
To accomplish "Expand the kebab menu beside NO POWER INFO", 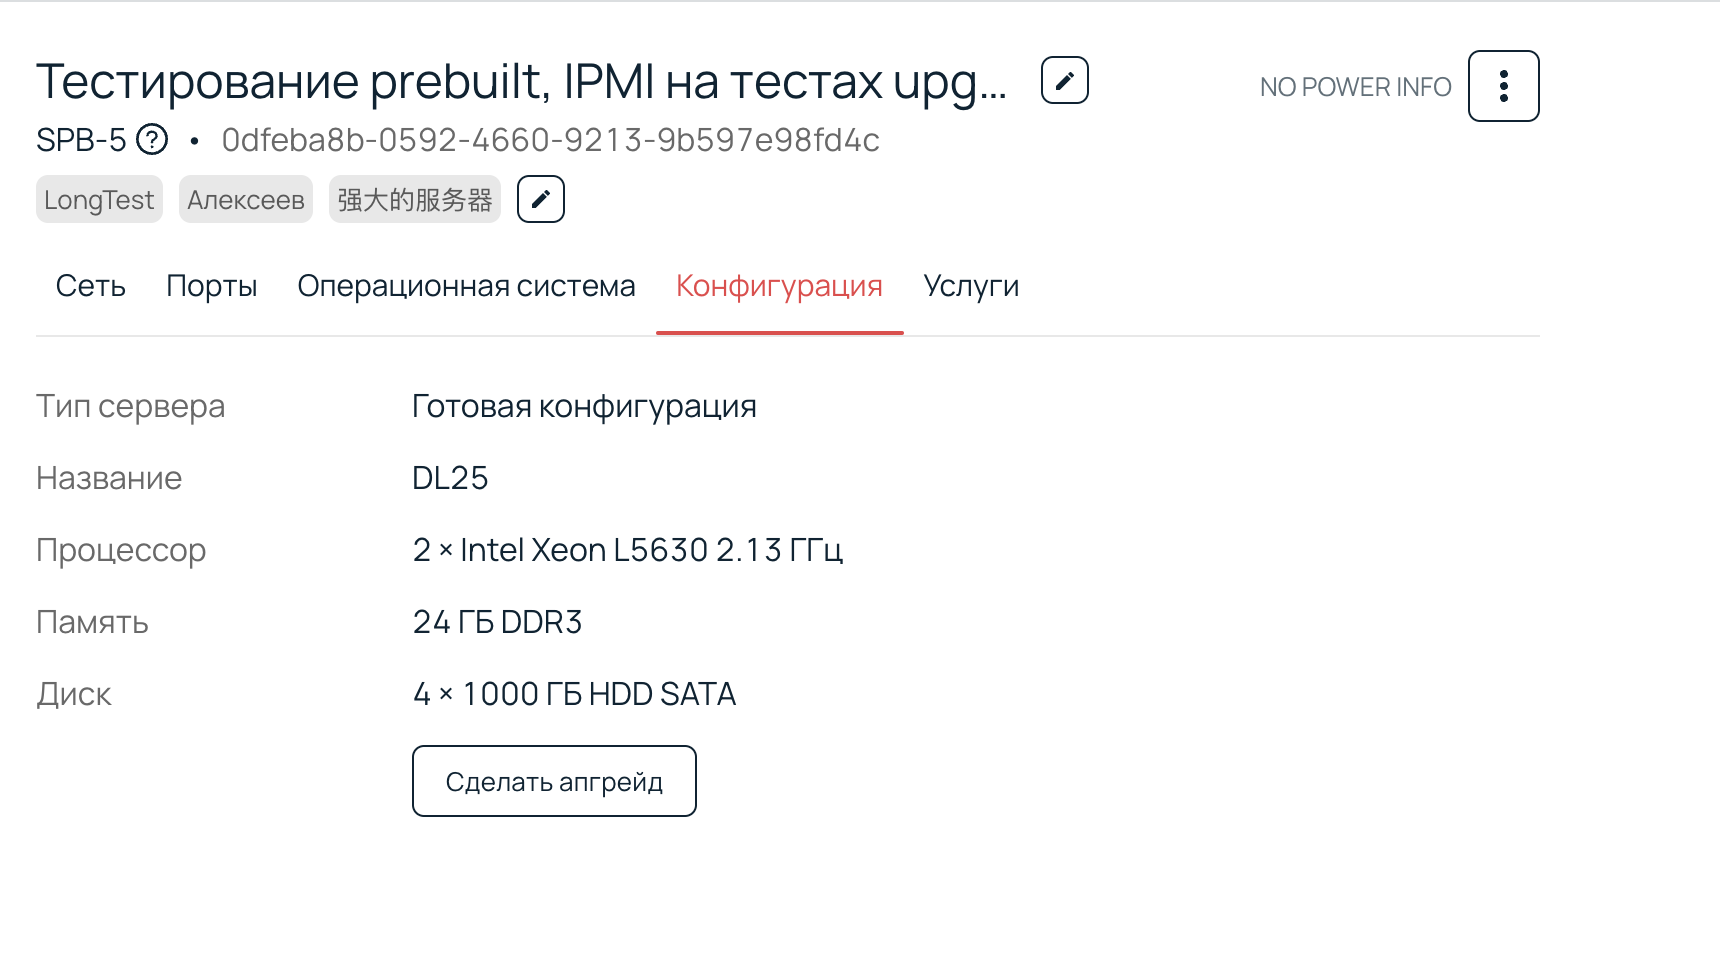I will [1502, 86].
